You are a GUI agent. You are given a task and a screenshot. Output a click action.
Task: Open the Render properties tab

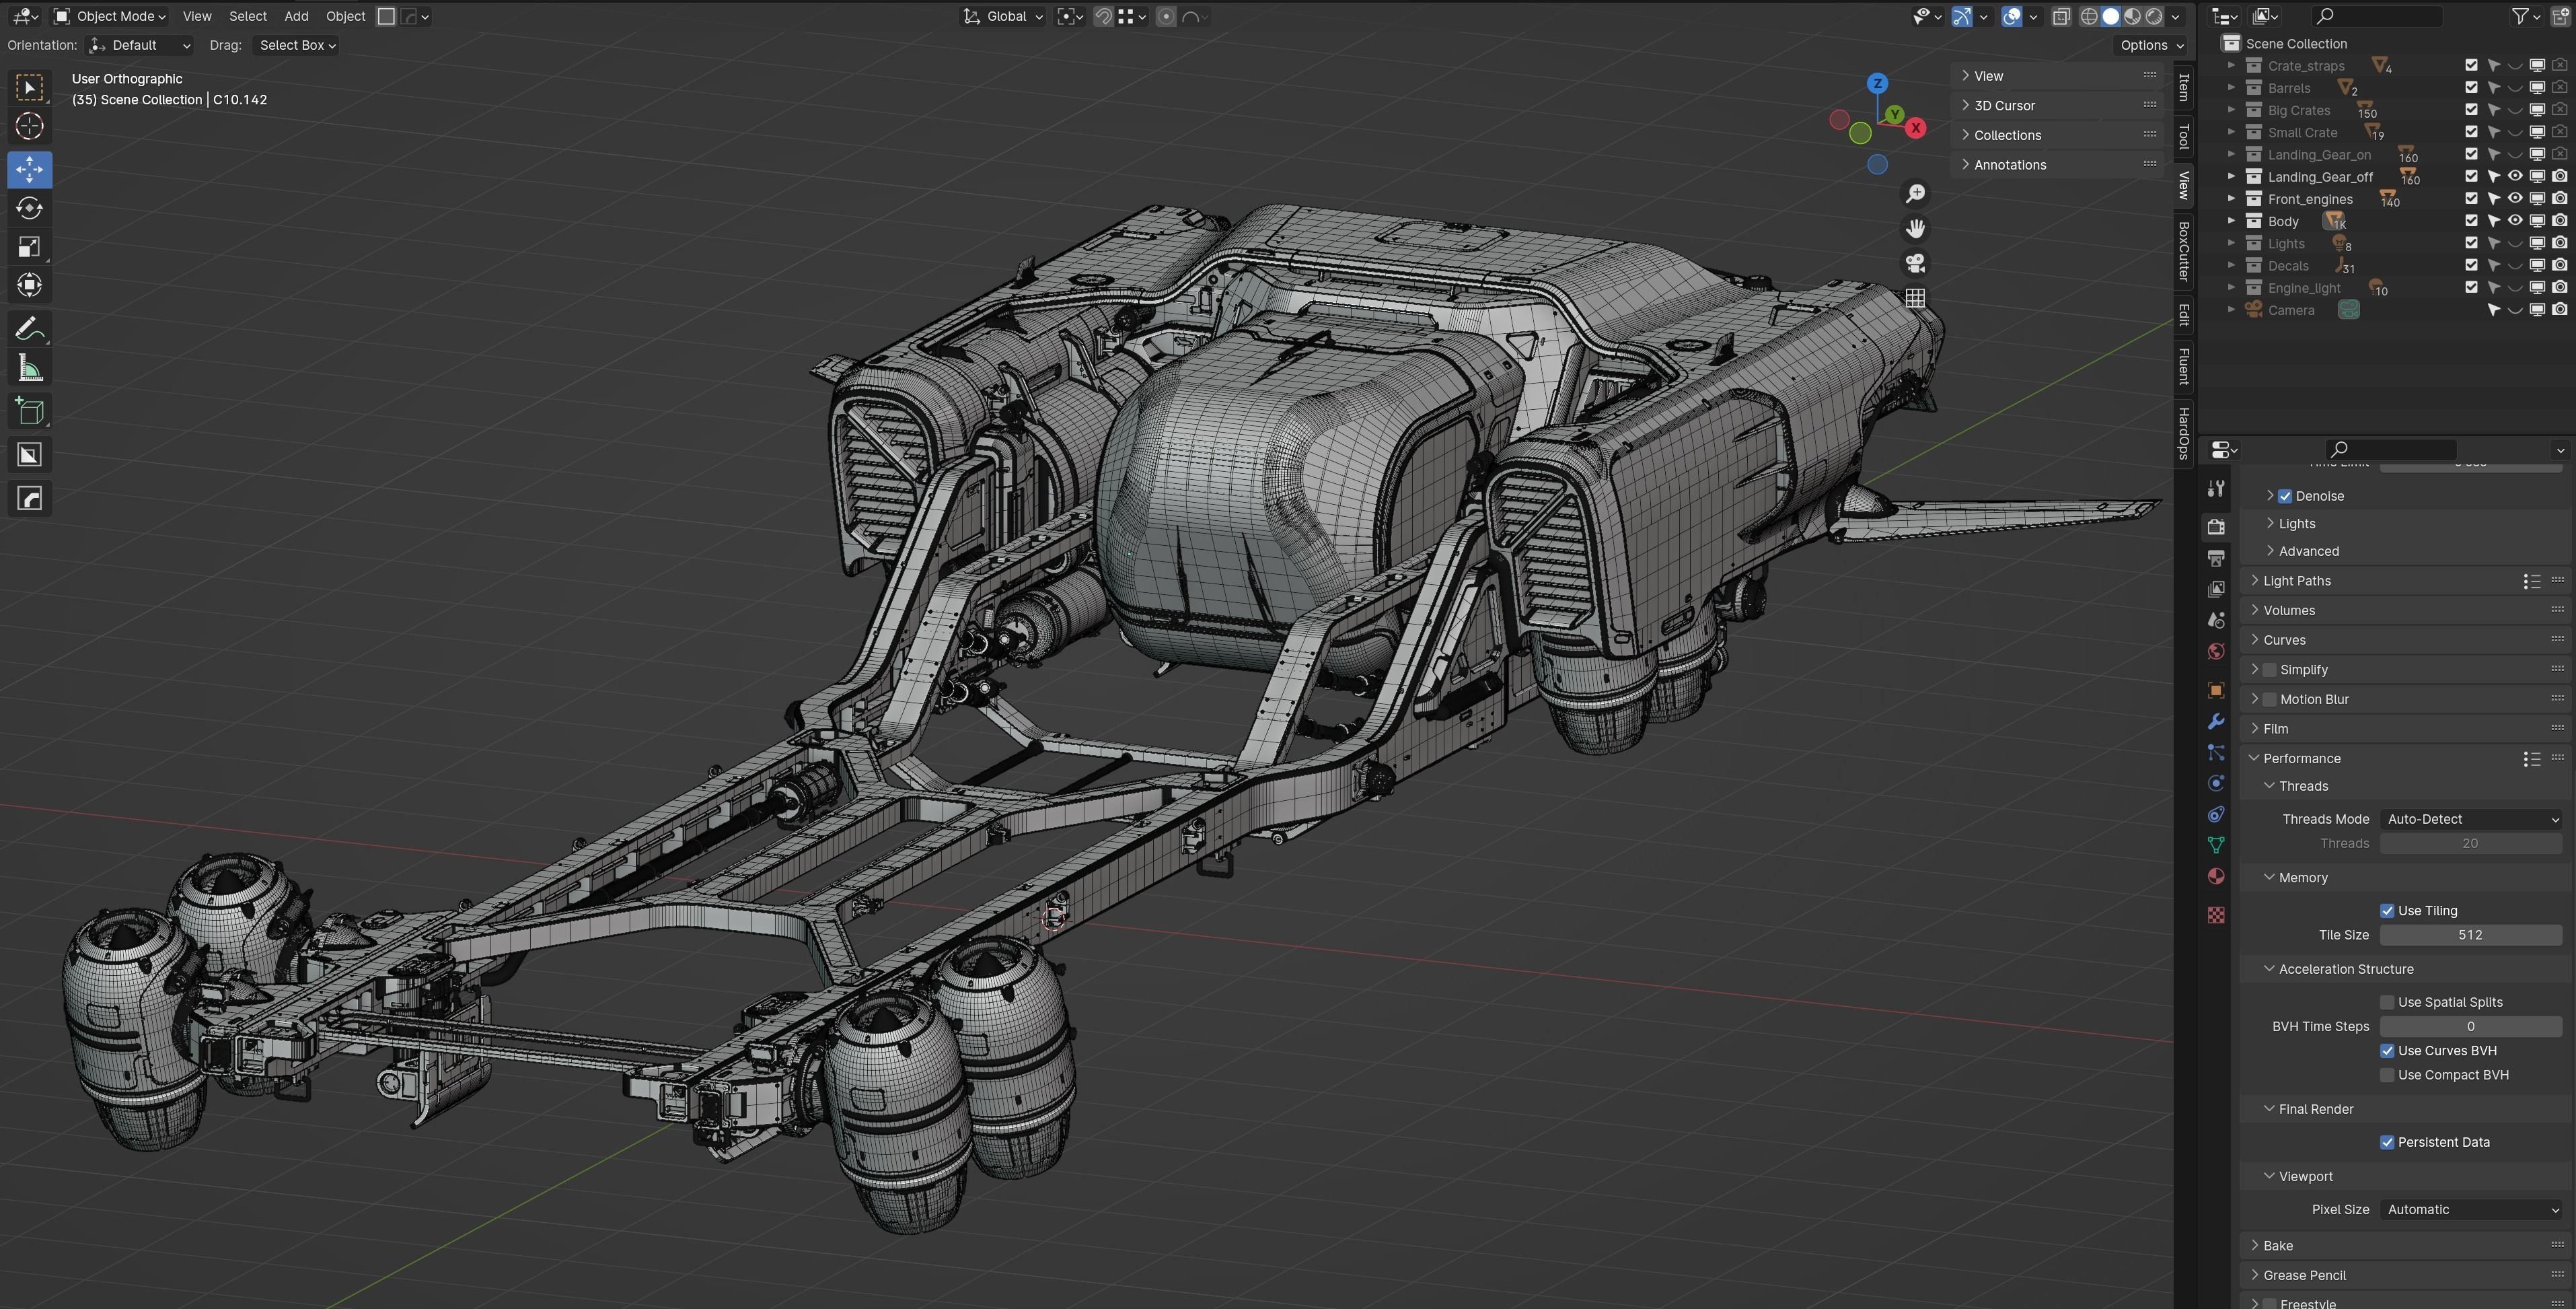point(2216,527)
